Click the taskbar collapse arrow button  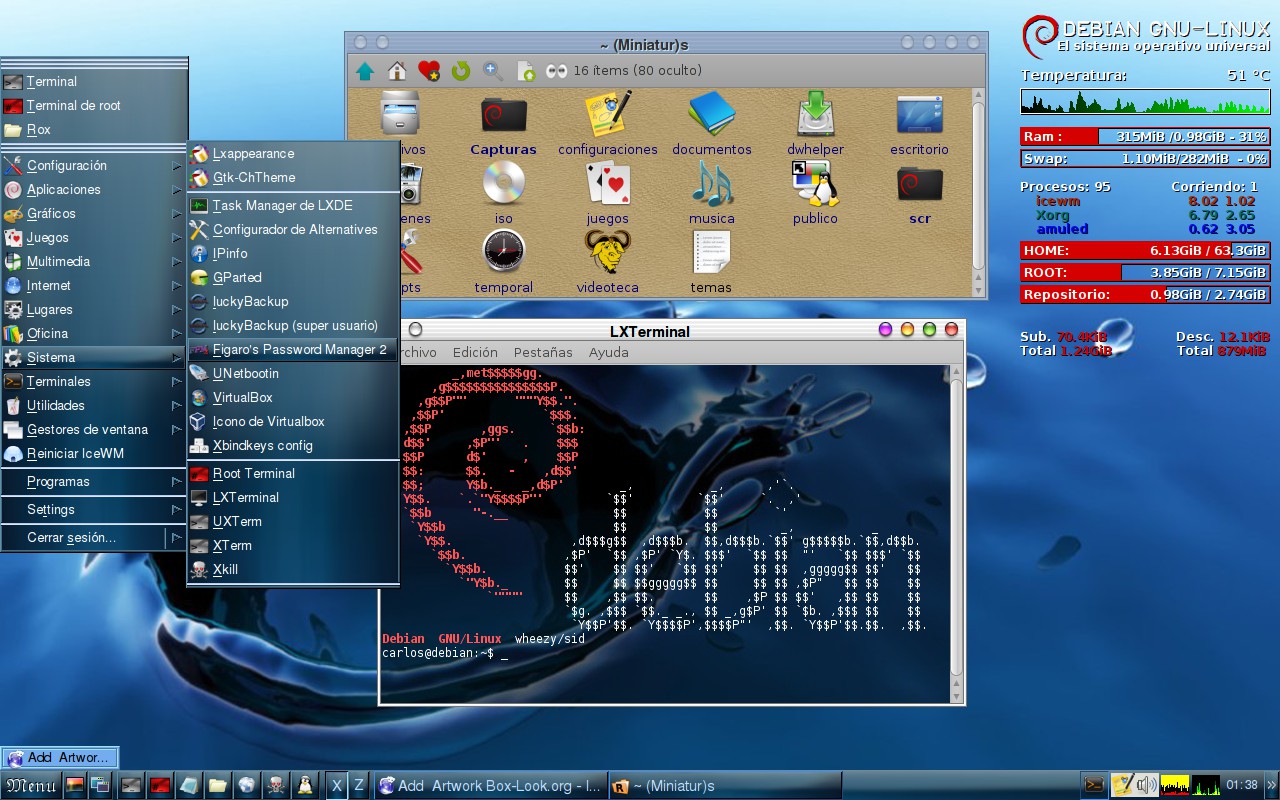[x=1273, y=786]
